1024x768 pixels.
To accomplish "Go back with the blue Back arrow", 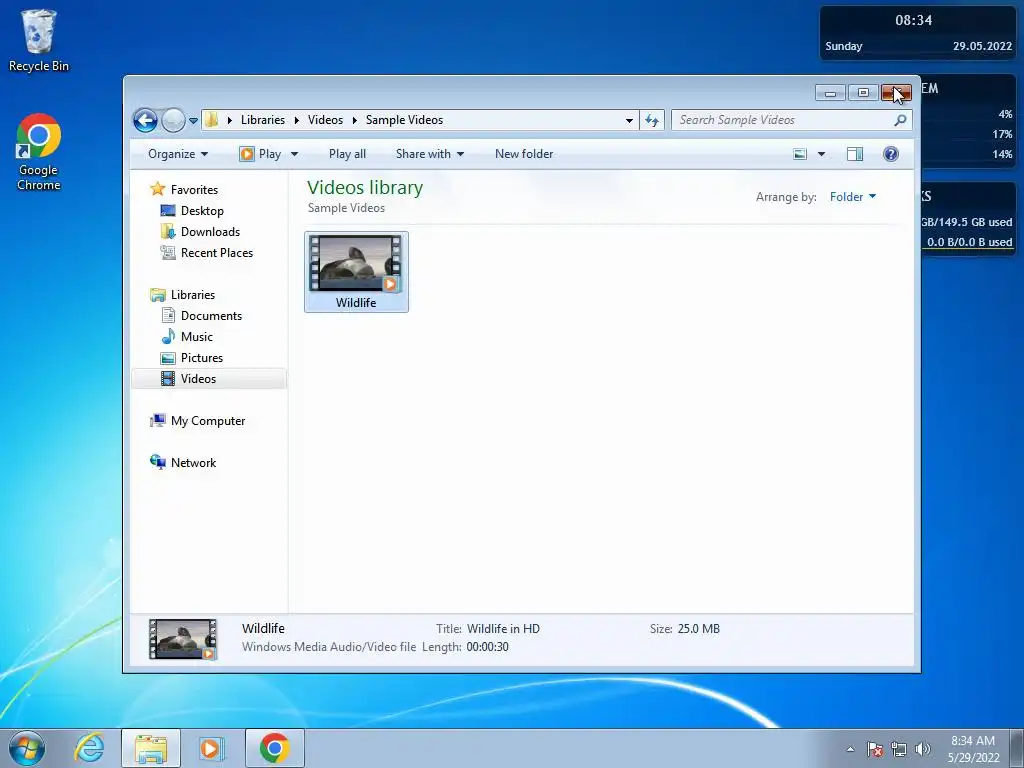I will tap(145, 120).
